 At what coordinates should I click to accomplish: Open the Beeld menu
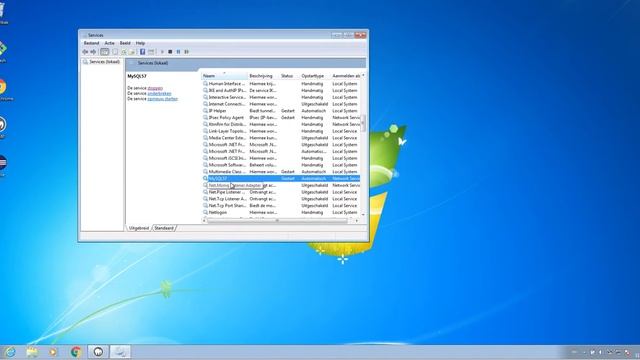click(x=125, y=43)
